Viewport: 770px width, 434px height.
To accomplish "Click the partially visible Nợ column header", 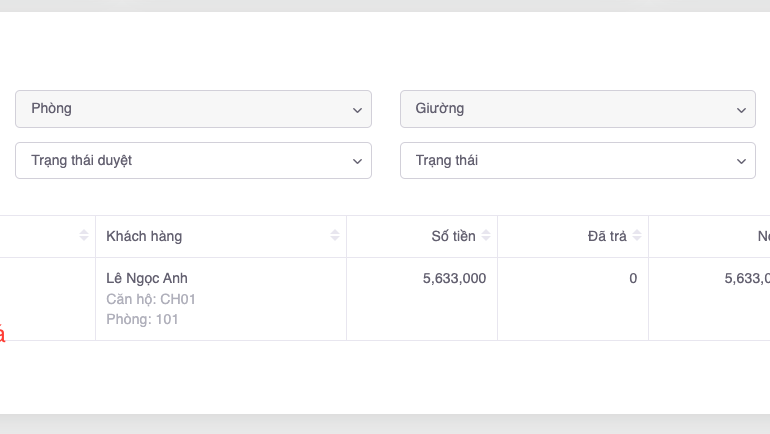I will click(x=762, y=236).
